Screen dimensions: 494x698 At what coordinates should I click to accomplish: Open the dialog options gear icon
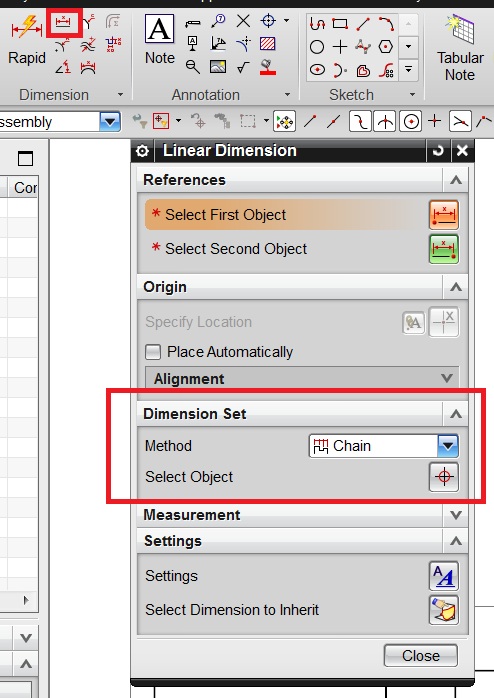(x=142, y=151)
